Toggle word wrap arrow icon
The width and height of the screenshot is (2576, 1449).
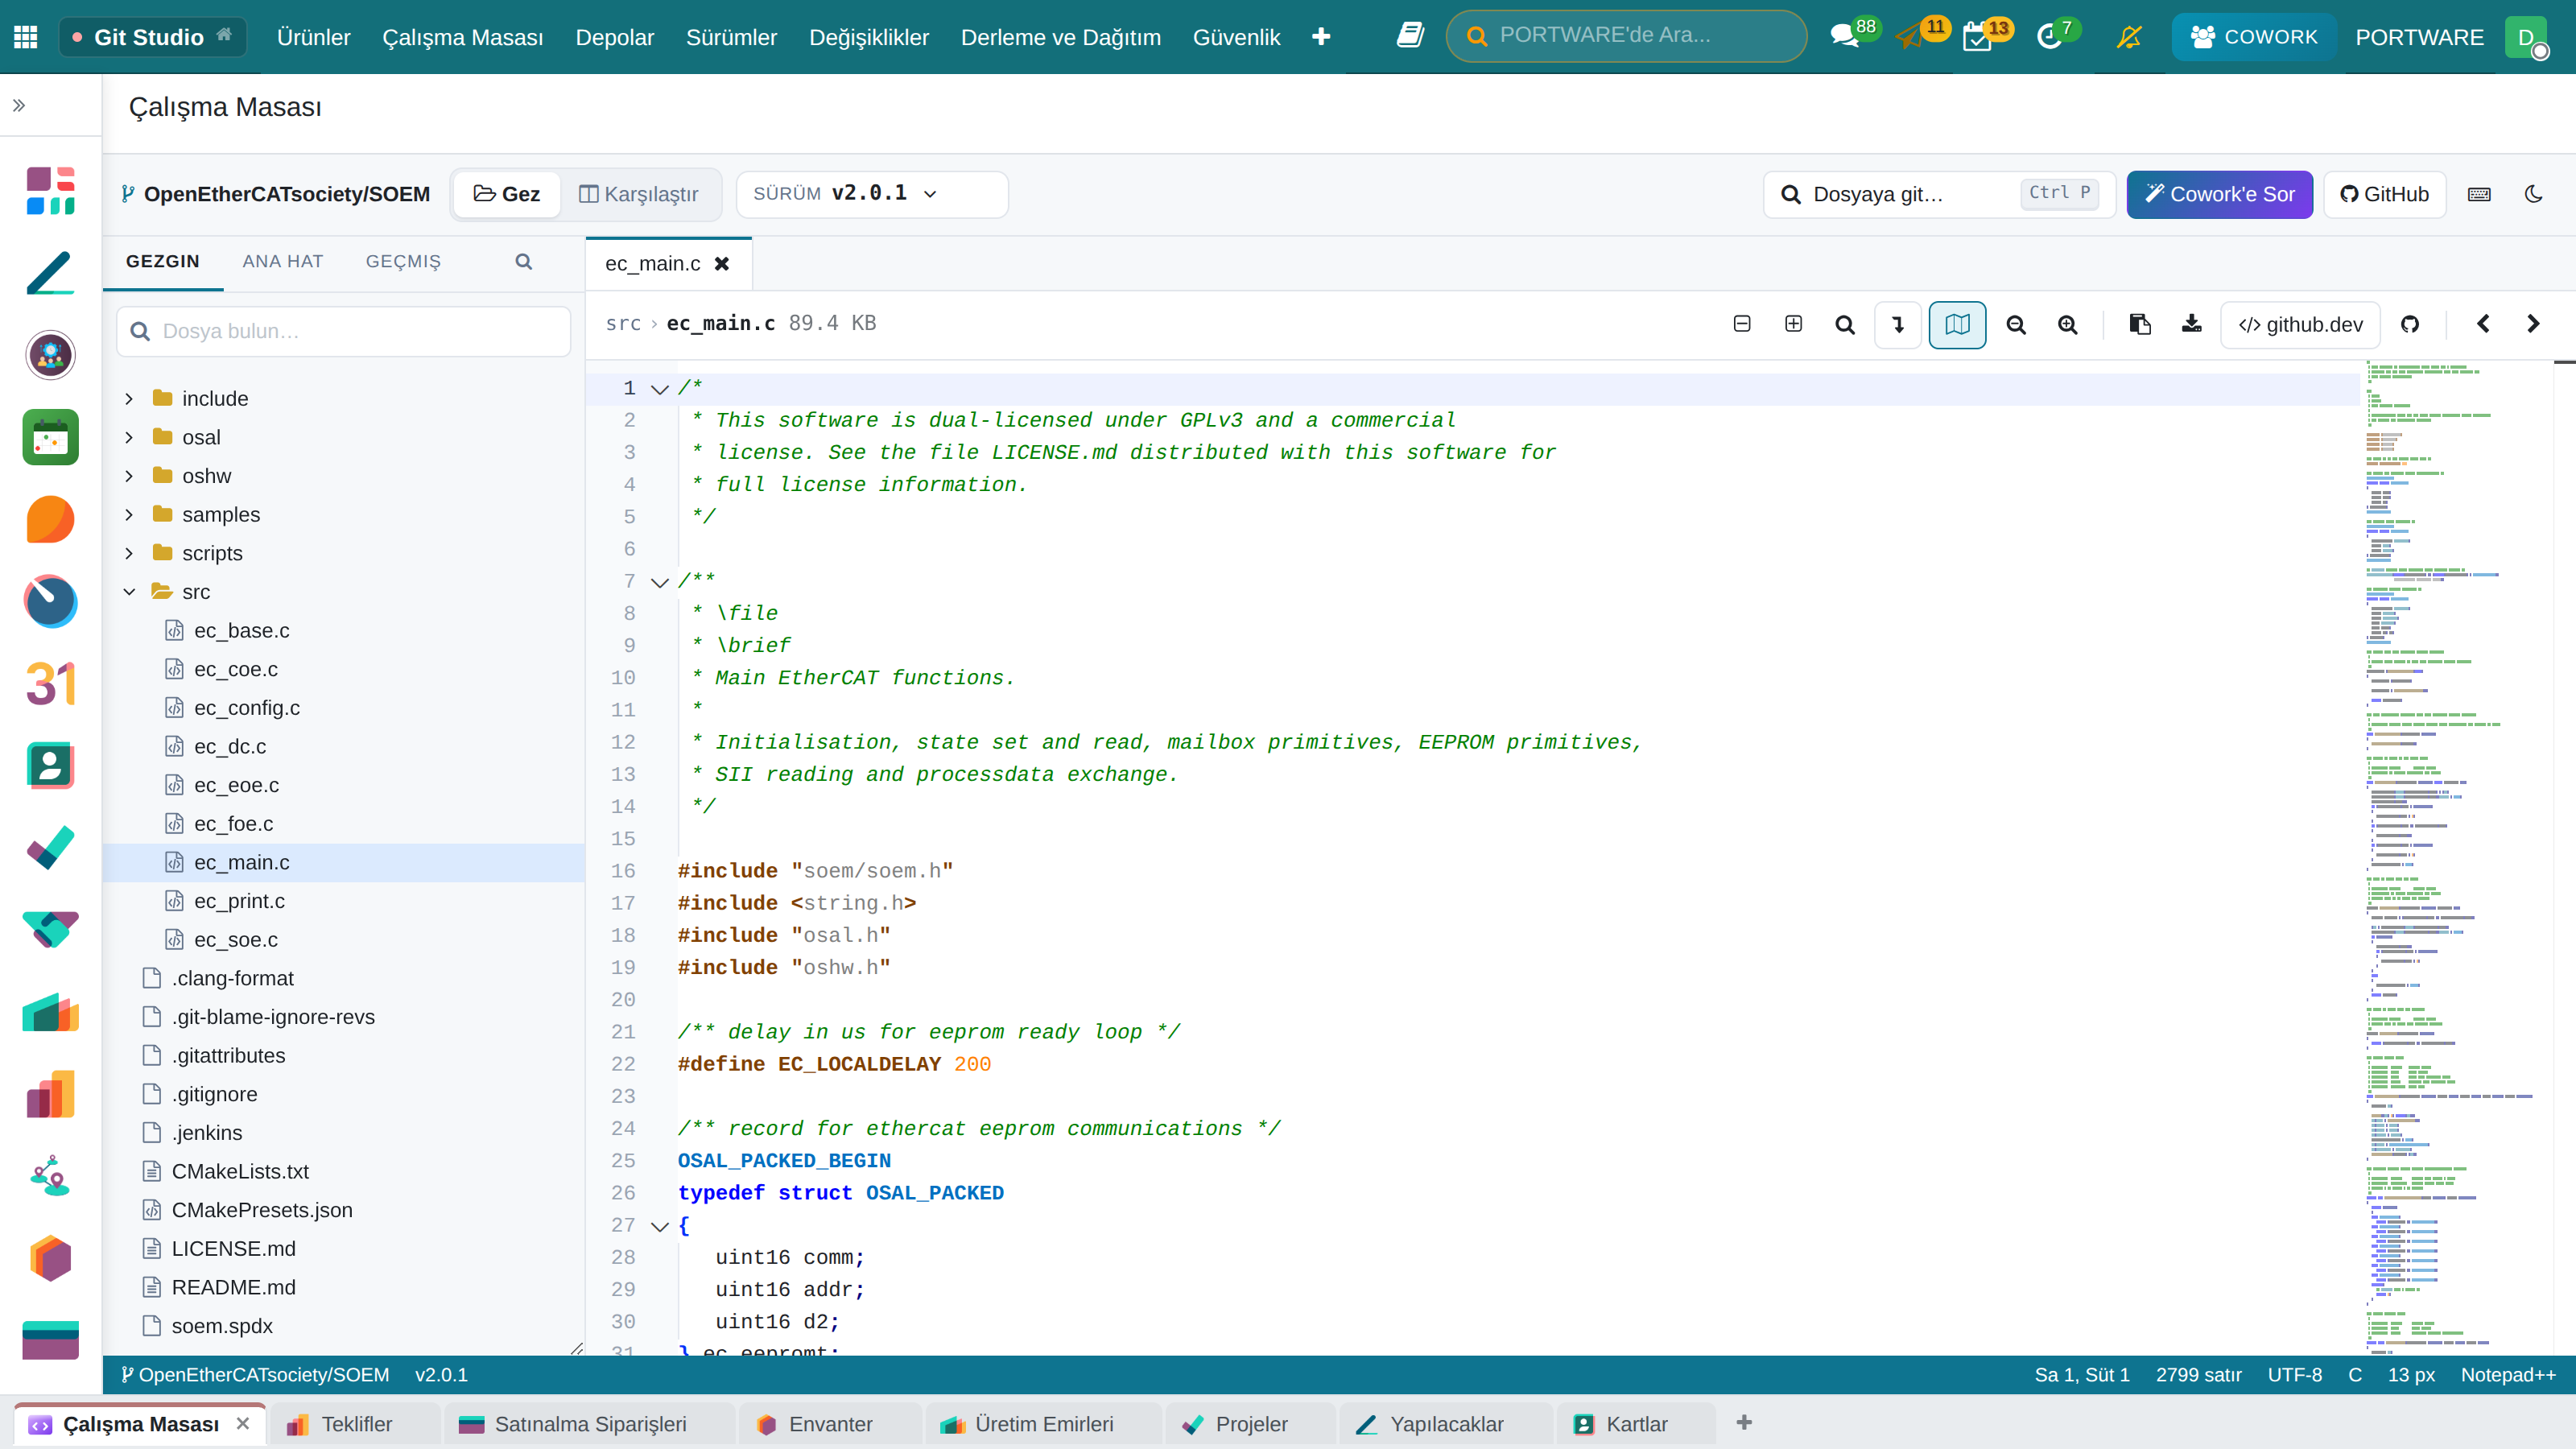pos(1898,324)
